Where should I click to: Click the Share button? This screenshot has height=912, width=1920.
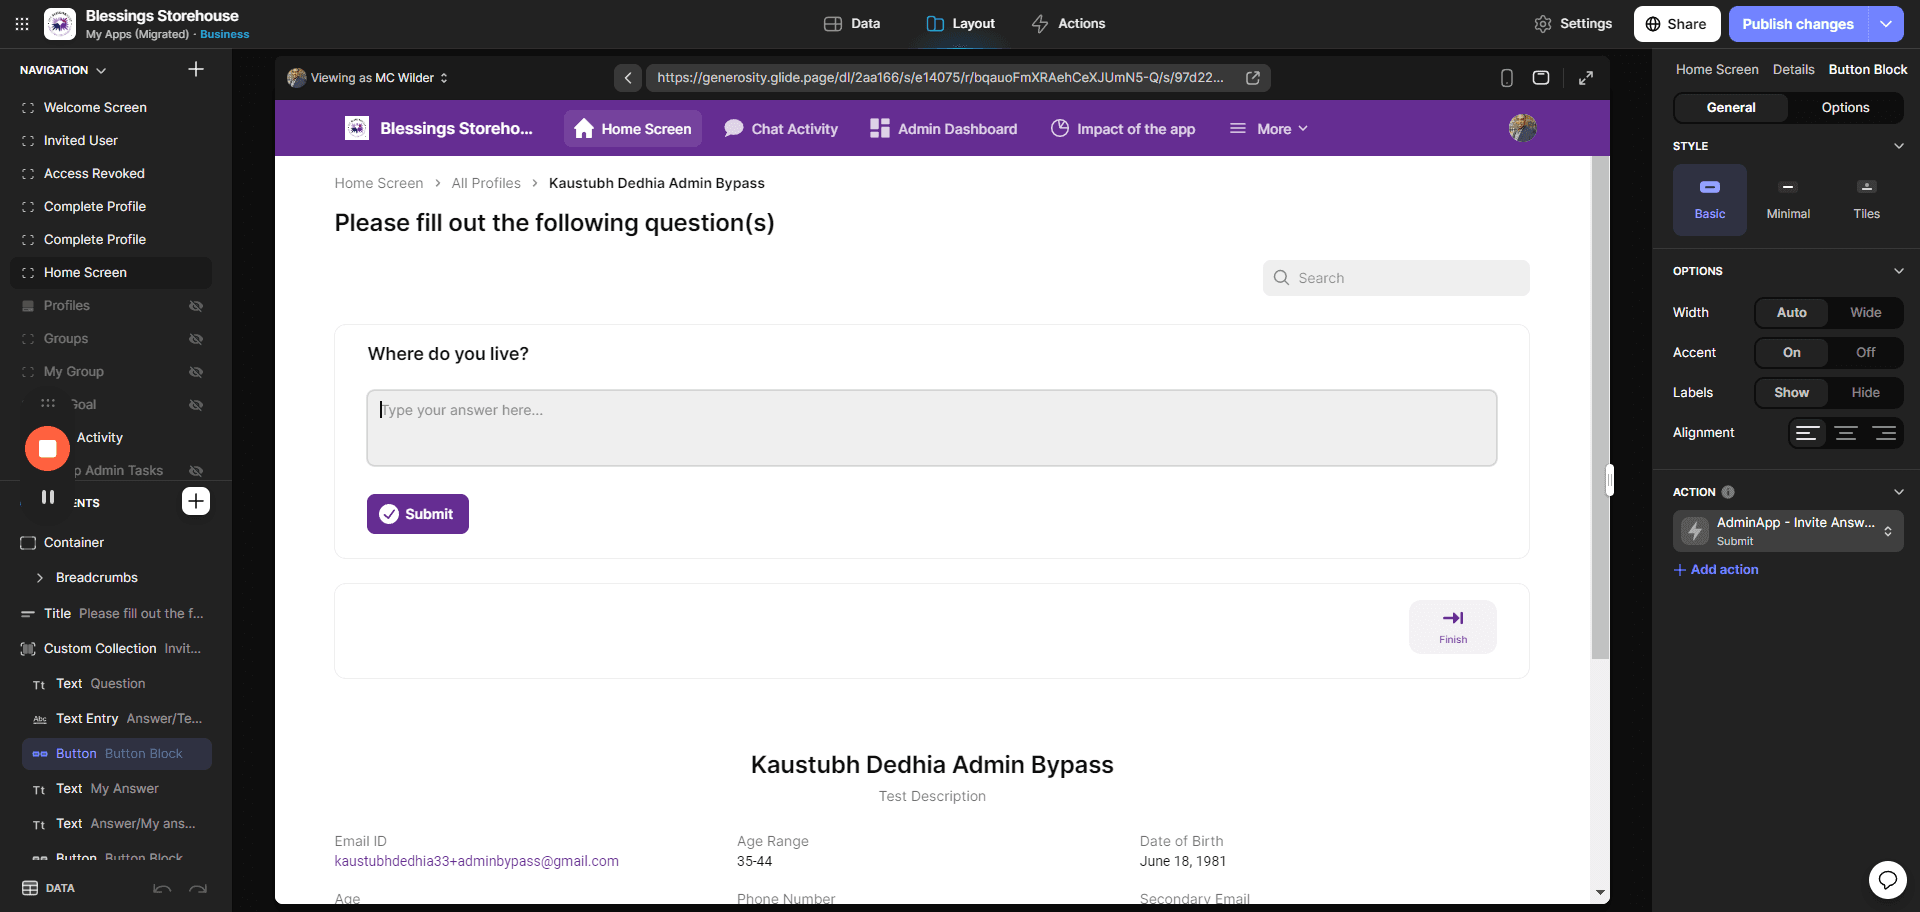[x=1677, y=24]
